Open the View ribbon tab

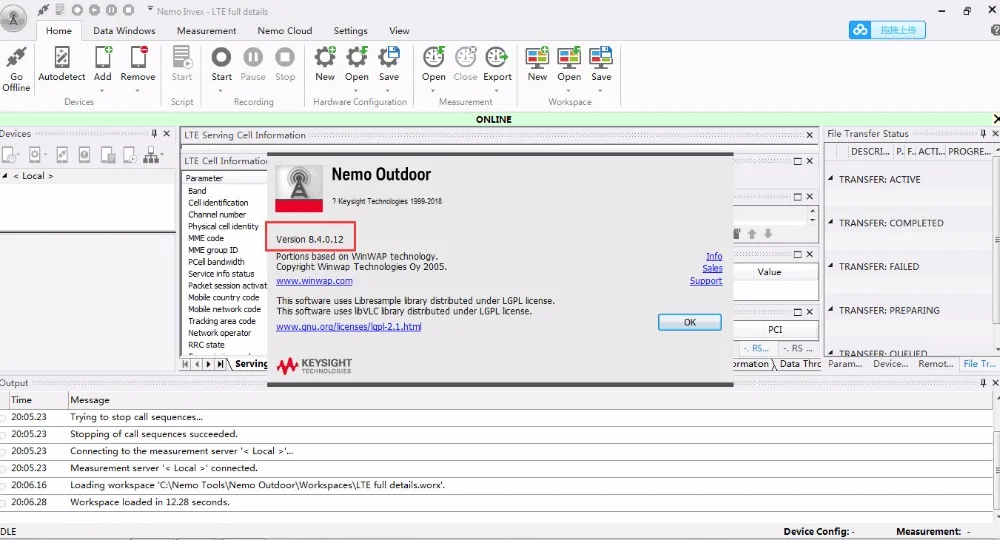399,31
